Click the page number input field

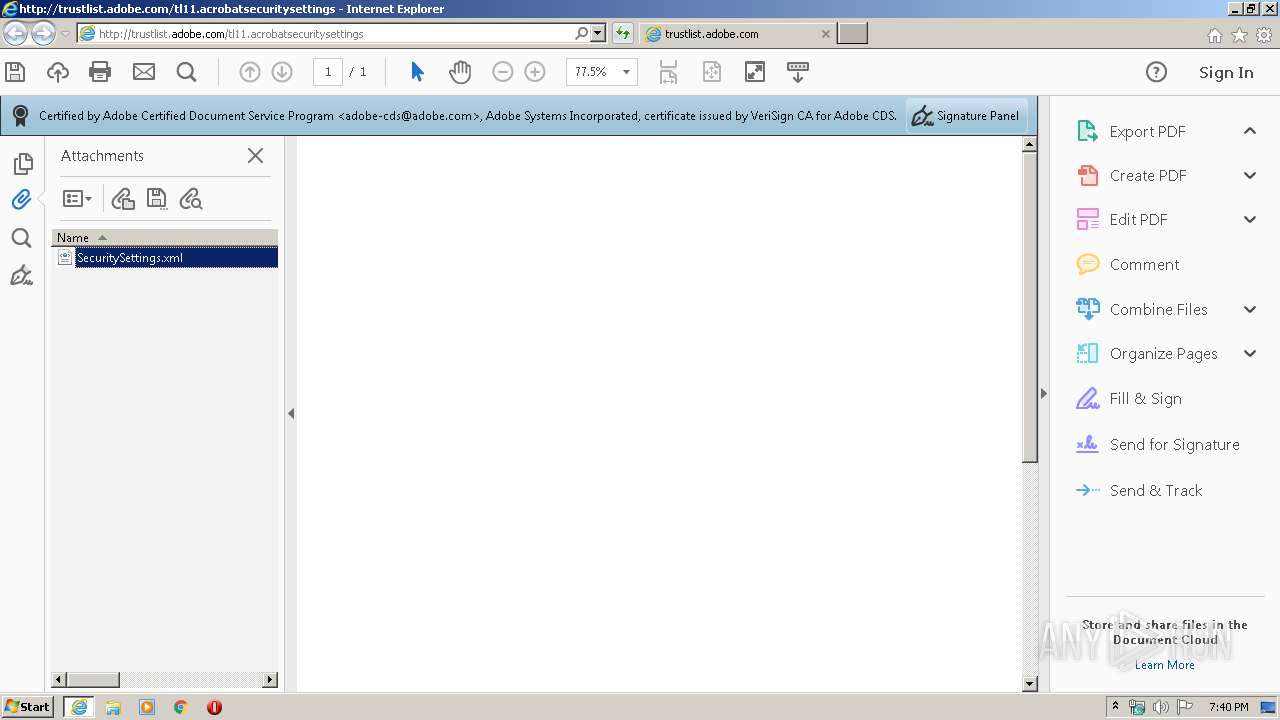(328, 72)
